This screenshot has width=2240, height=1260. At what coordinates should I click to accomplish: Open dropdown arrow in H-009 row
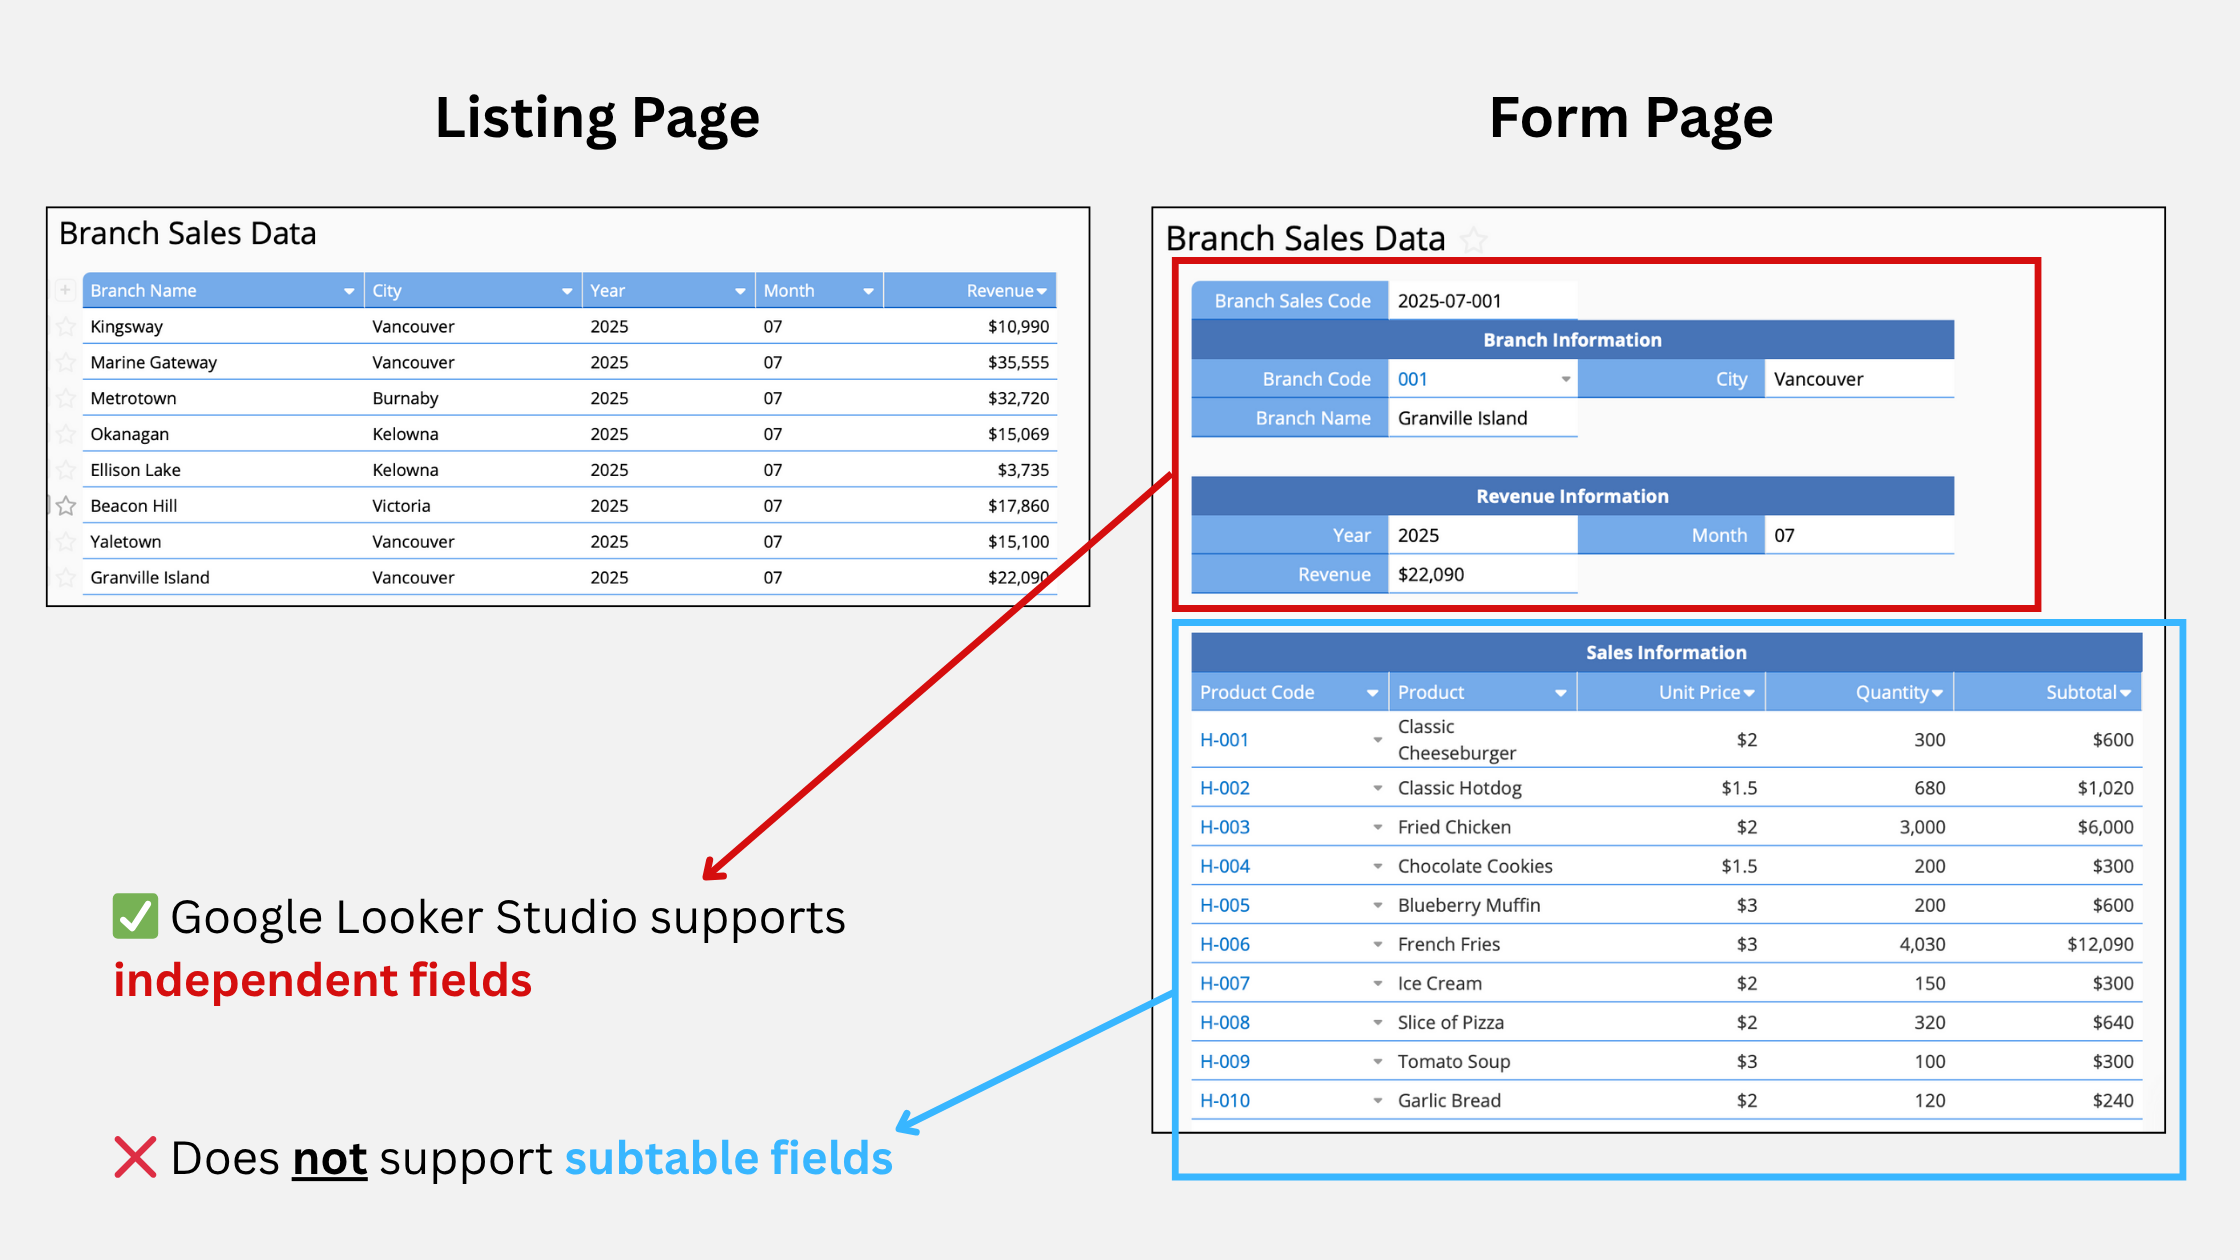coord(1377,1061)
